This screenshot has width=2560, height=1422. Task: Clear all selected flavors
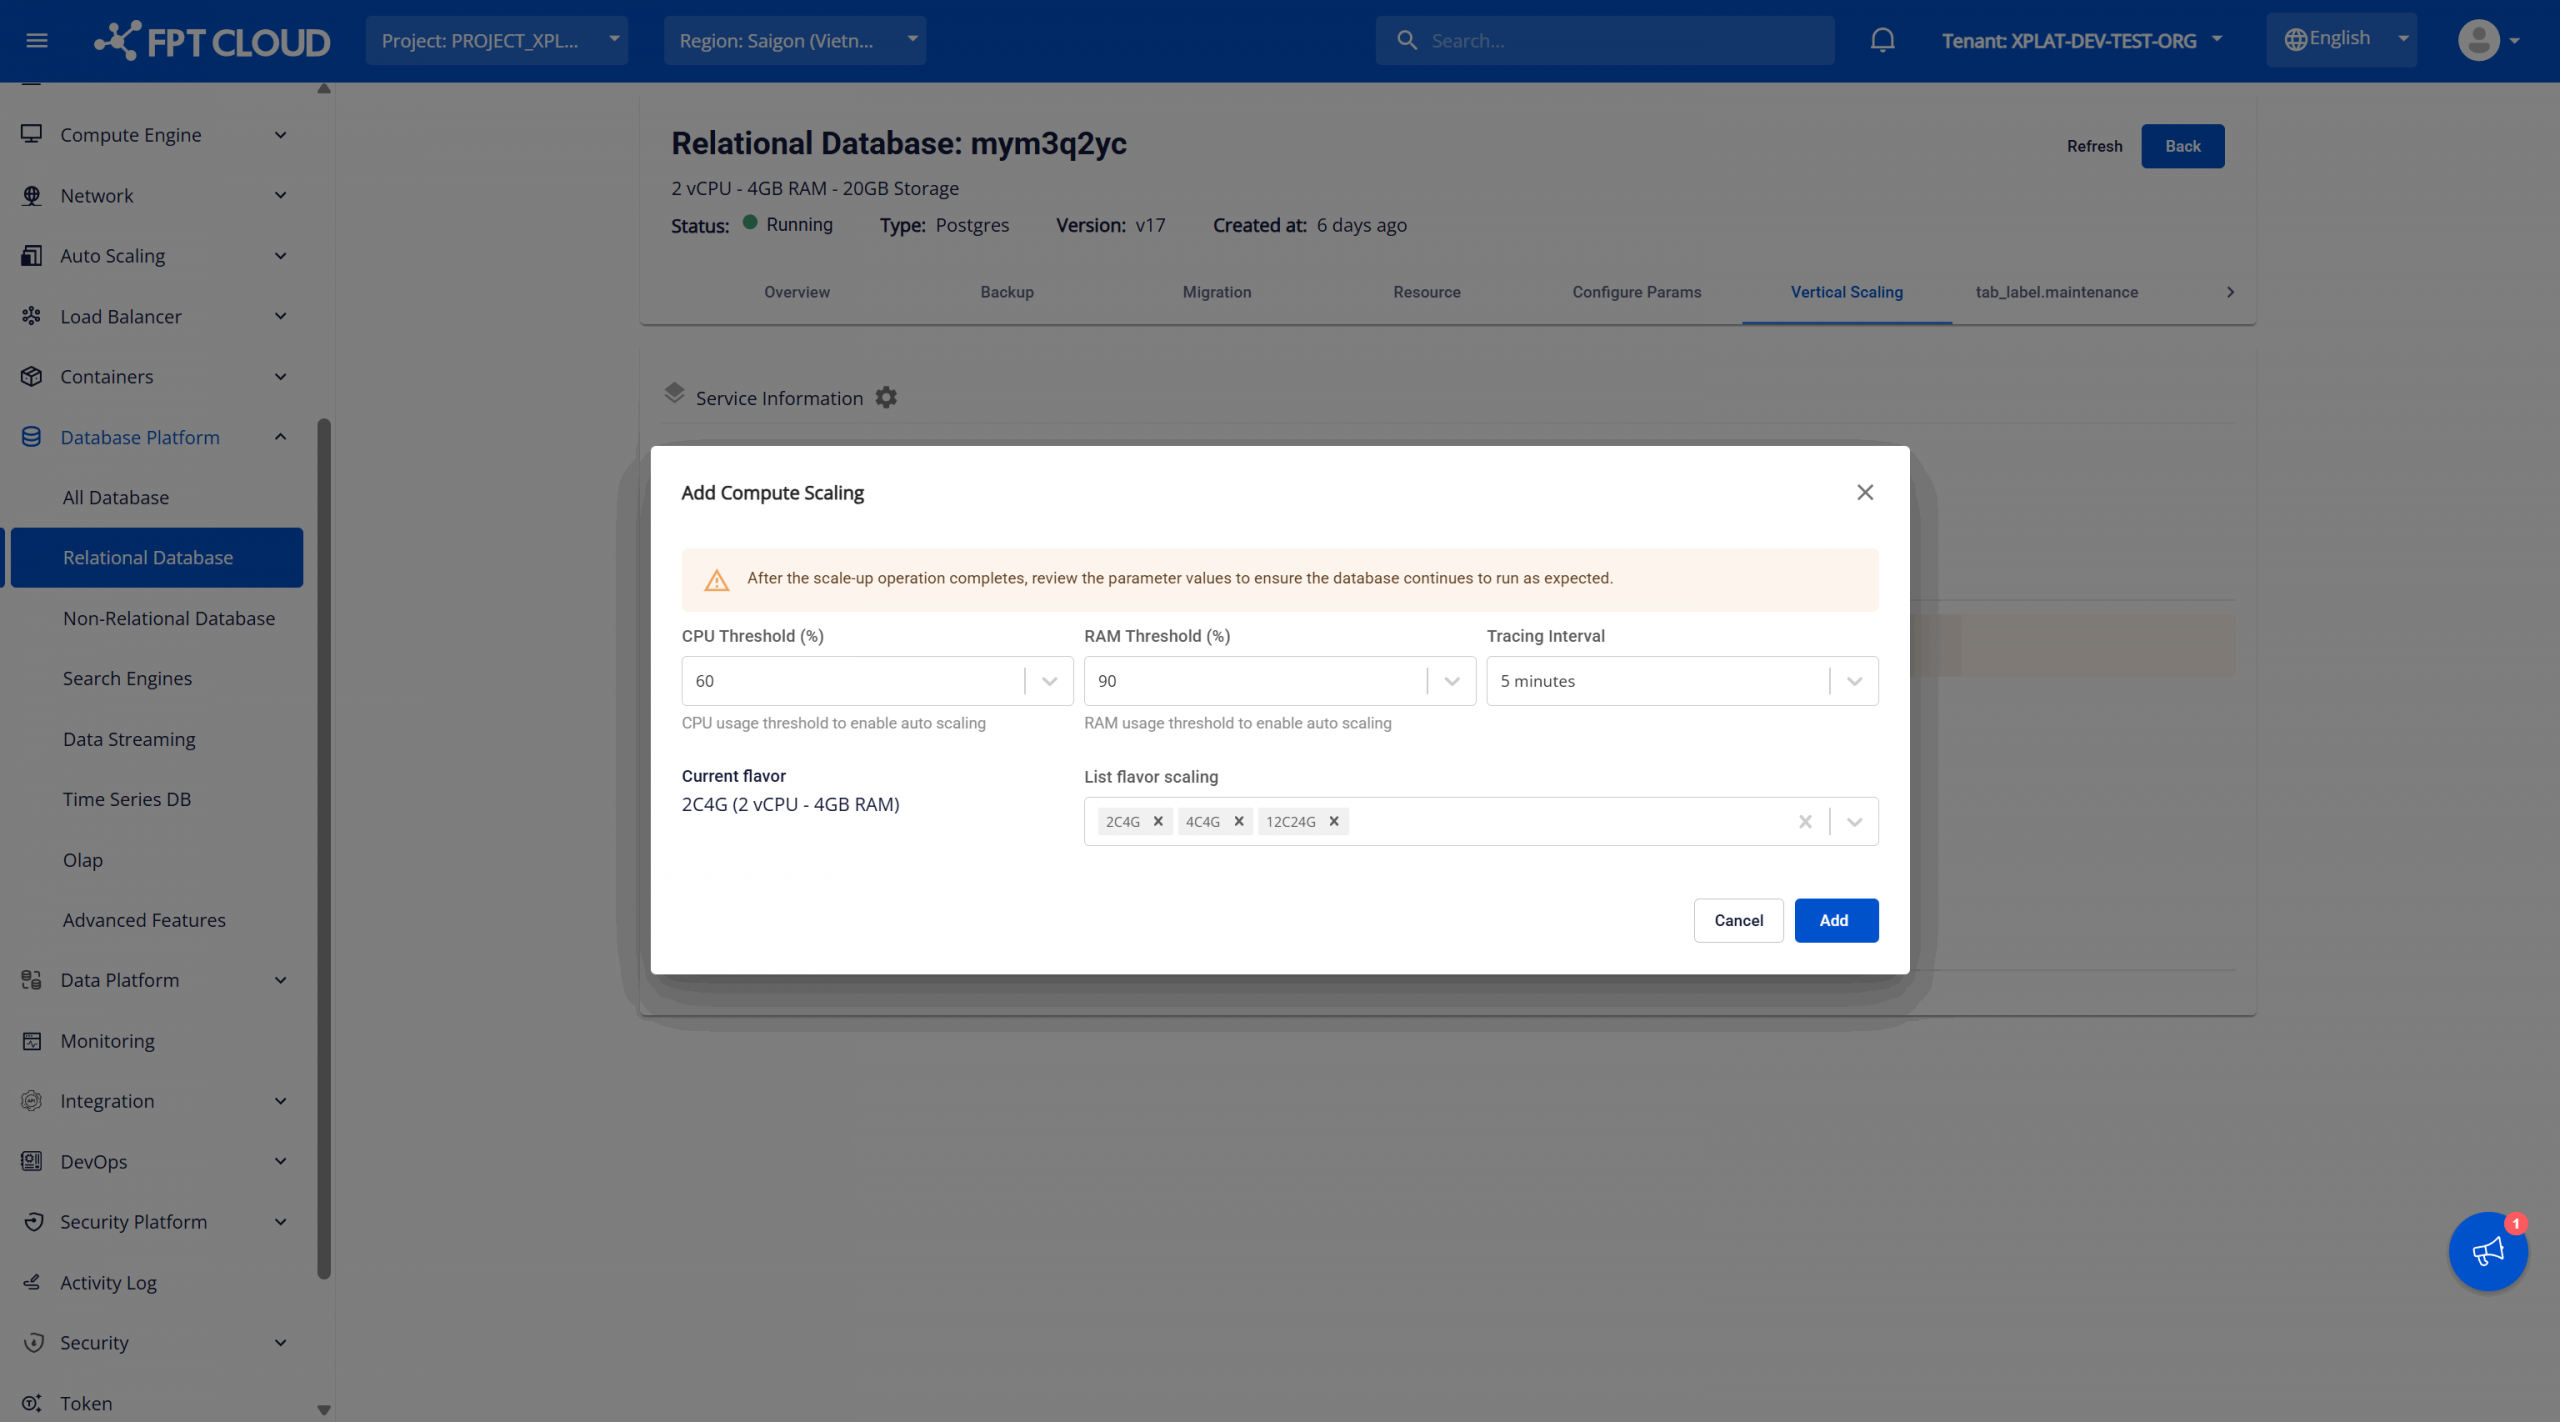(x=1805, y=821)
